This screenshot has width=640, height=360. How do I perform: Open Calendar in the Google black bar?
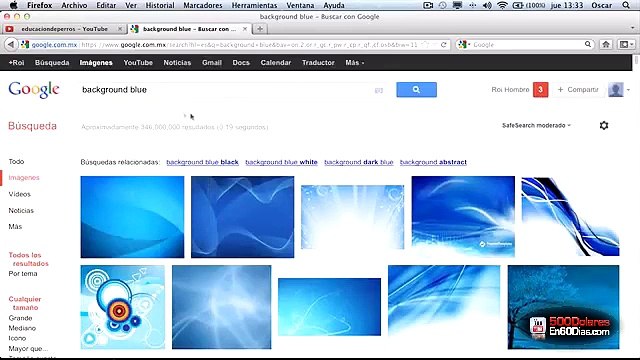click(276, 62)
